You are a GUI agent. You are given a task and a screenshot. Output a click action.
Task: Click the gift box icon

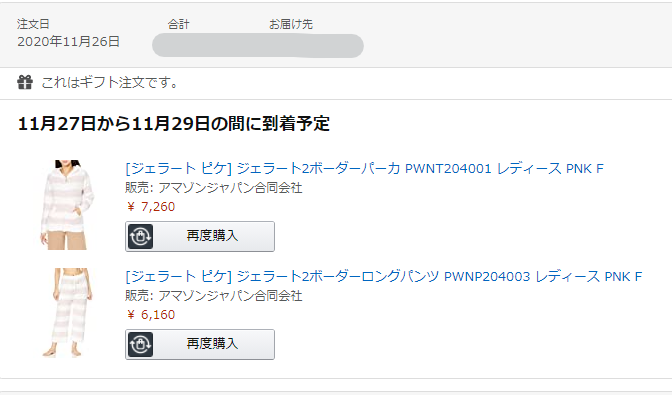point(25,82)
